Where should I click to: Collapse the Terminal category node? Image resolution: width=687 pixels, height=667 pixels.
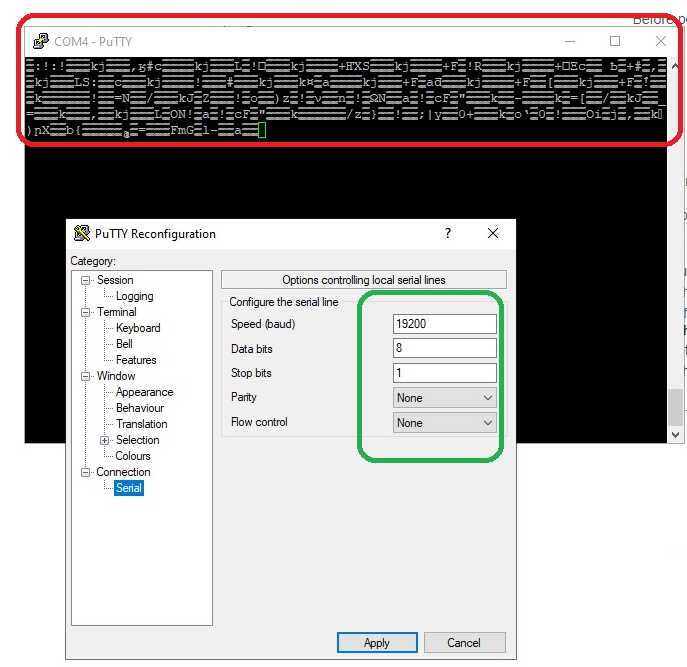pyautogui.click(x=86, y=312)
